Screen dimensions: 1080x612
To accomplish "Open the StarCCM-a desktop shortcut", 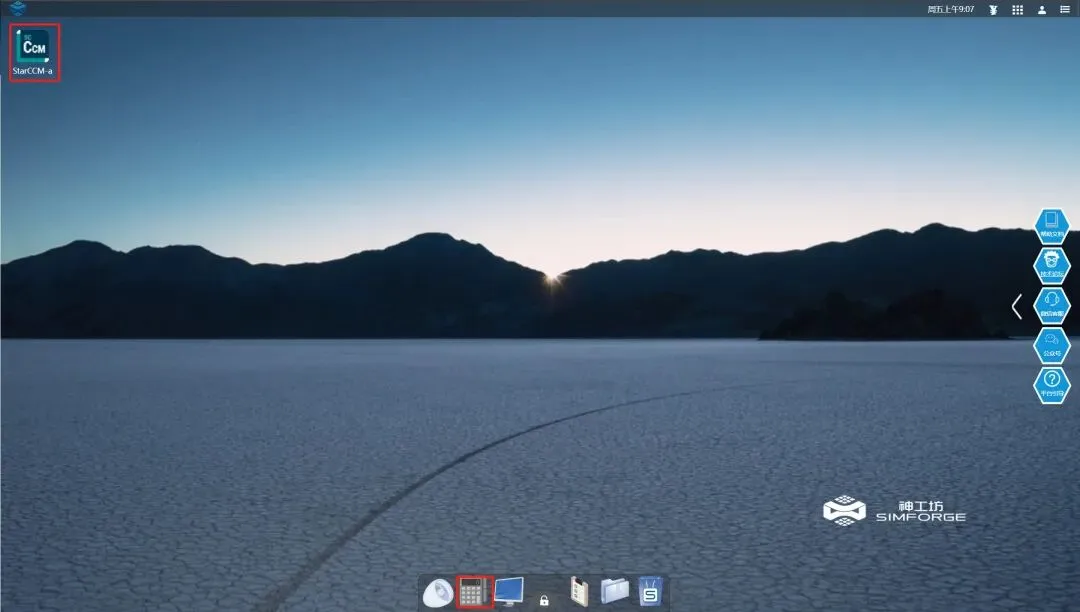I will click(34, 52).
